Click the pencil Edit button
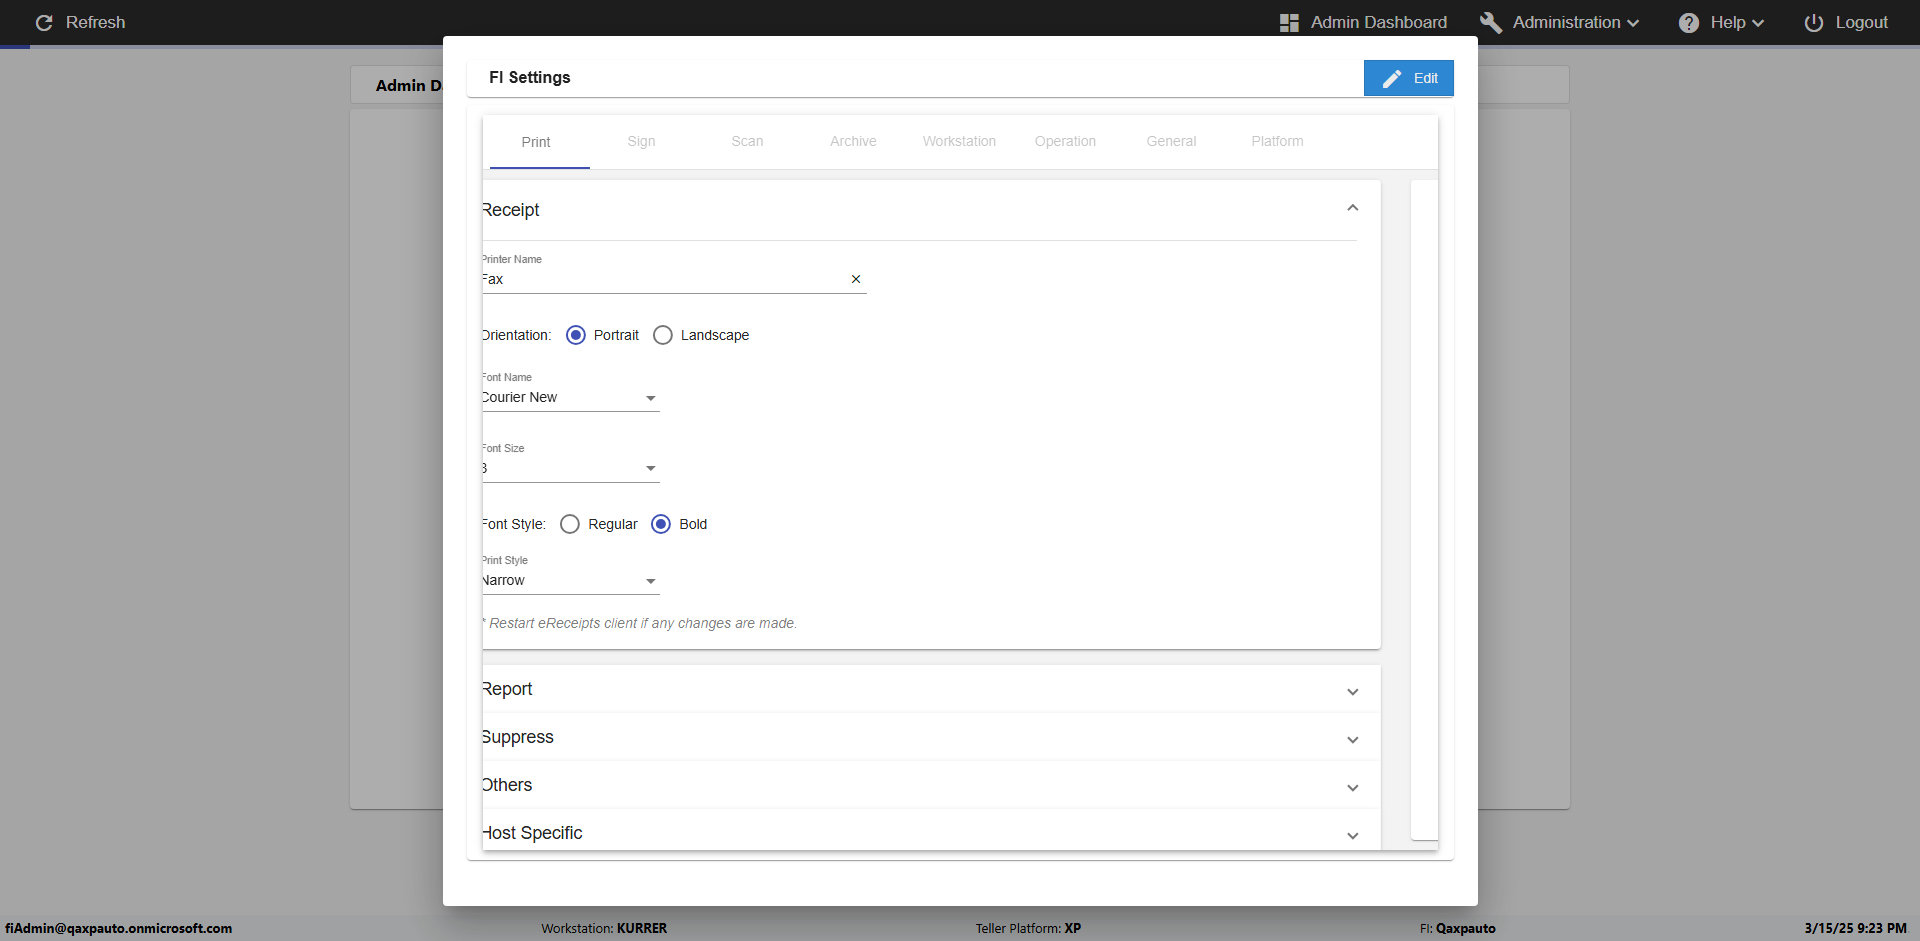Screen dimensions: 1920x941 click(x=1408, y=78)
